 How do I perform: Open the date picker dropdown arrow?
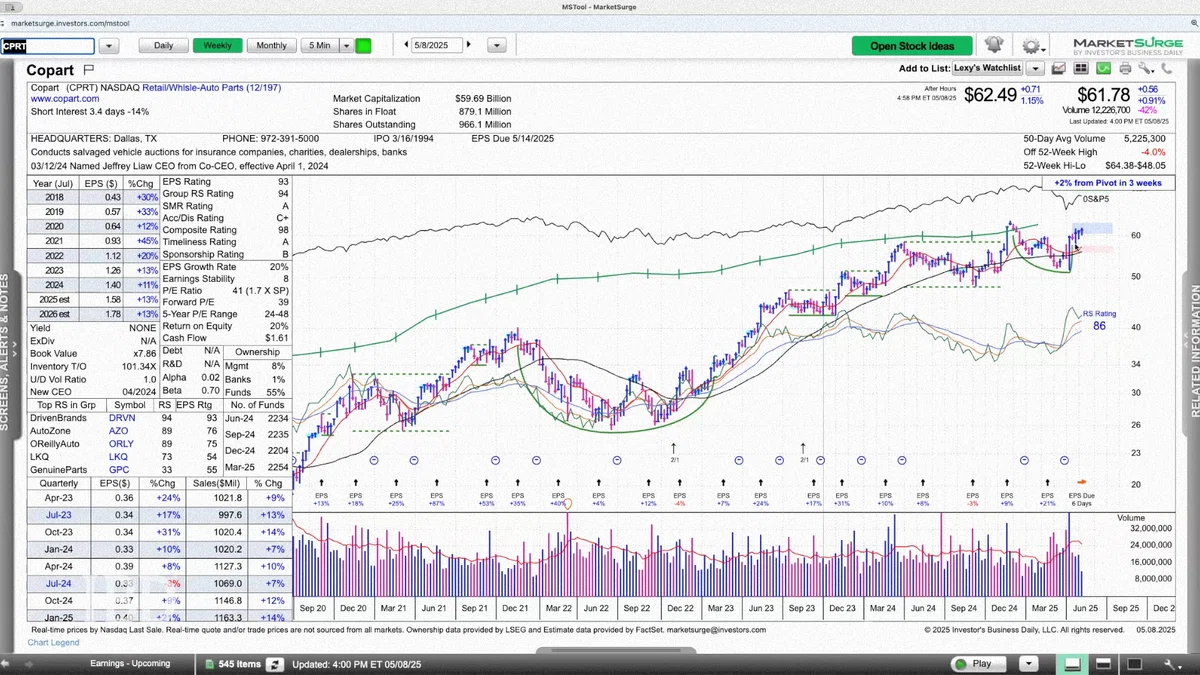point(497,45)
